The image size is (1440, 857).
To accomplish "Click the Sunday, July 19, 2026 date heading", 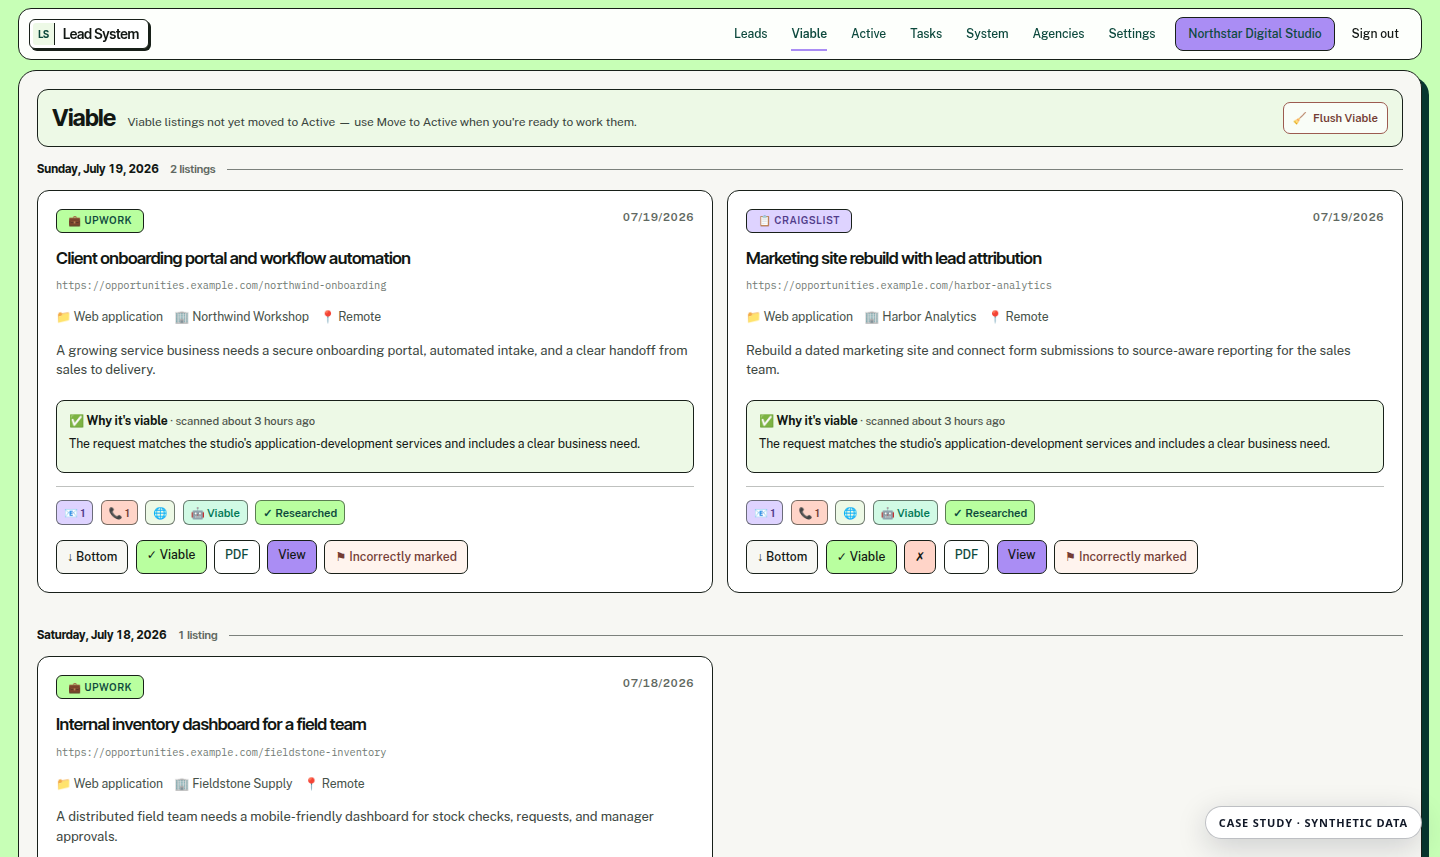I will click(x=98, y=169).
